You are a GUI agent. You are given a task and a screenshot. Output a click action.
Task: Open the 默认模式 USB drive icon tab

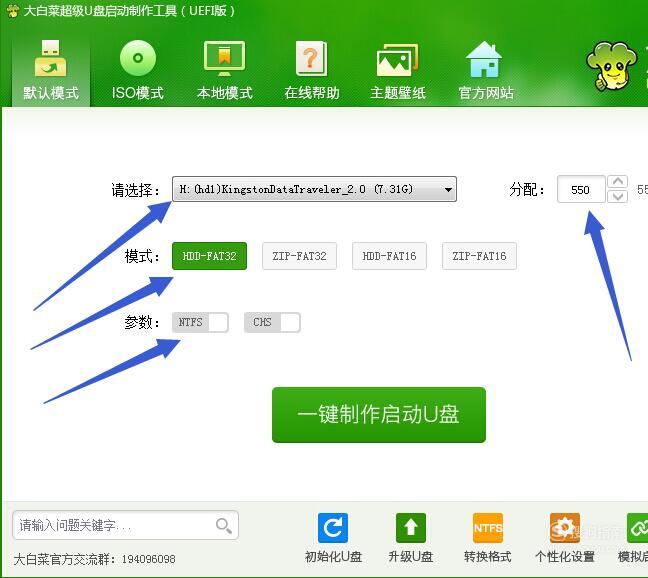click(x=50, y=70)
